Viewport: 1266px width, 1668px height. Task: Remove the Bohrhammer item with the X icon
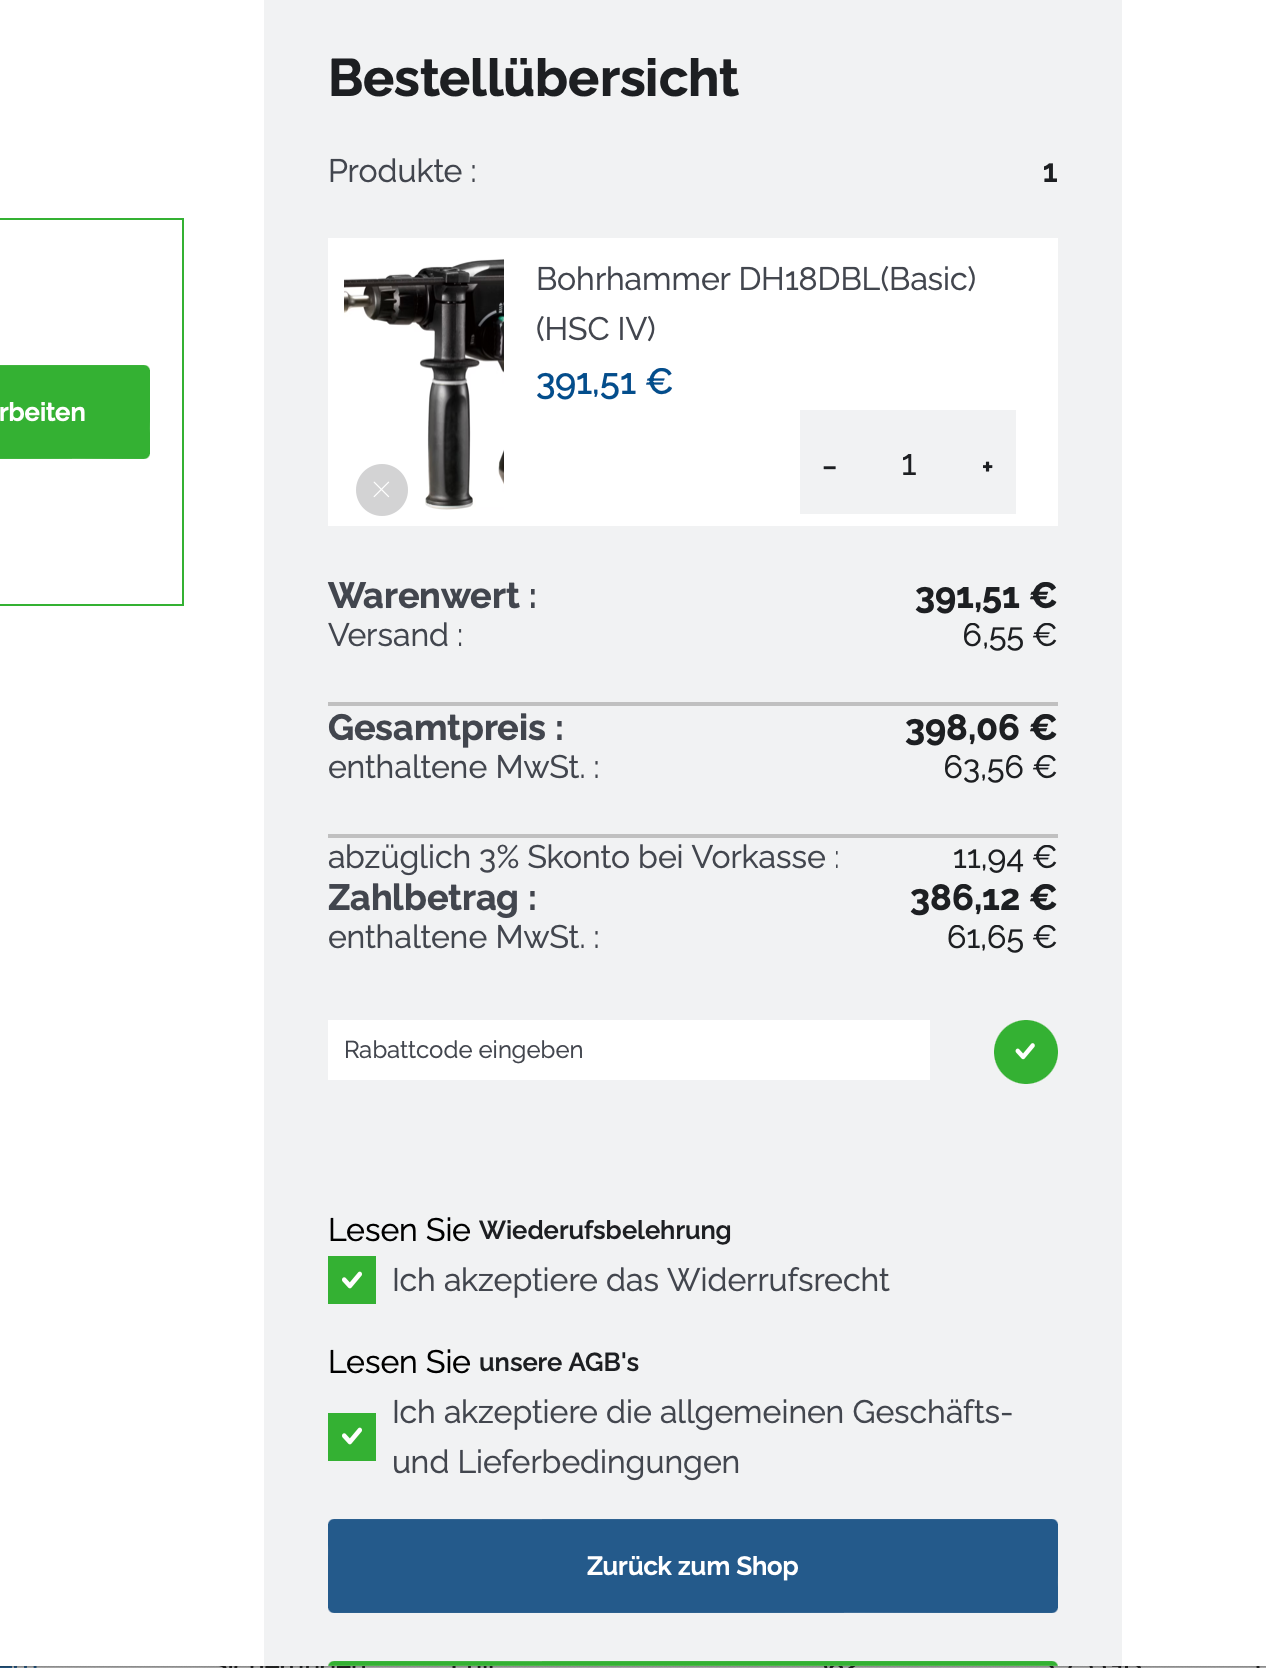point(382,490)
